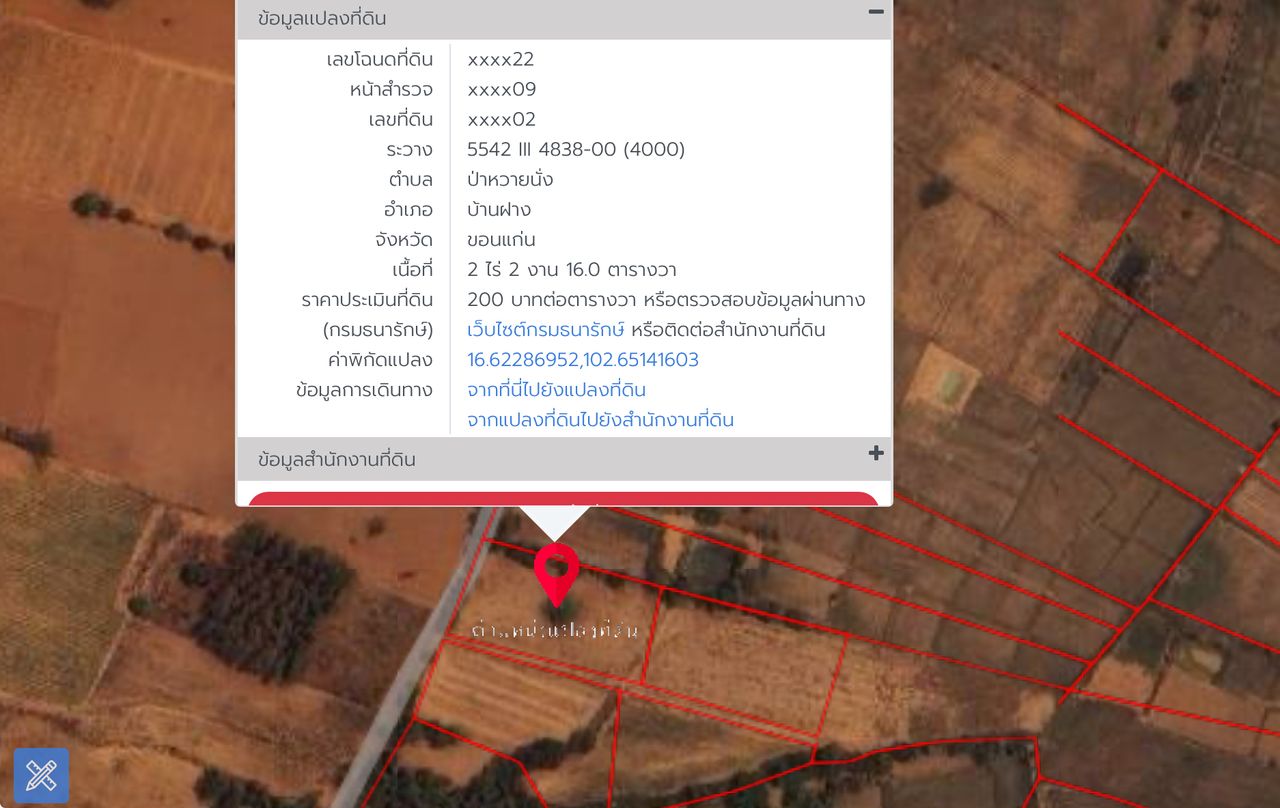Screen dimensions: 1280x808
Task: Click the gray road on the map
Action: click(x=400, y=700)
